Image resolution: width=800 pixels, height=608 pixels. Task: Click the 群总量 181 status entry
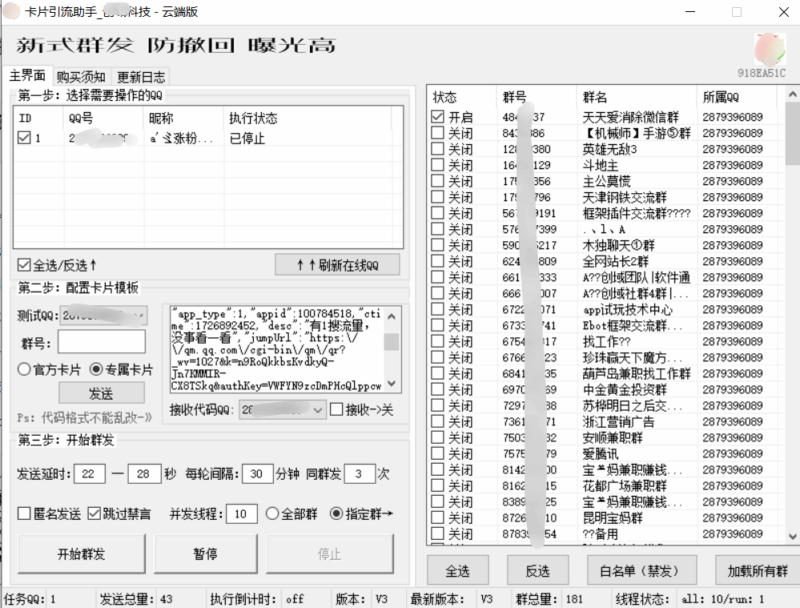549,599
